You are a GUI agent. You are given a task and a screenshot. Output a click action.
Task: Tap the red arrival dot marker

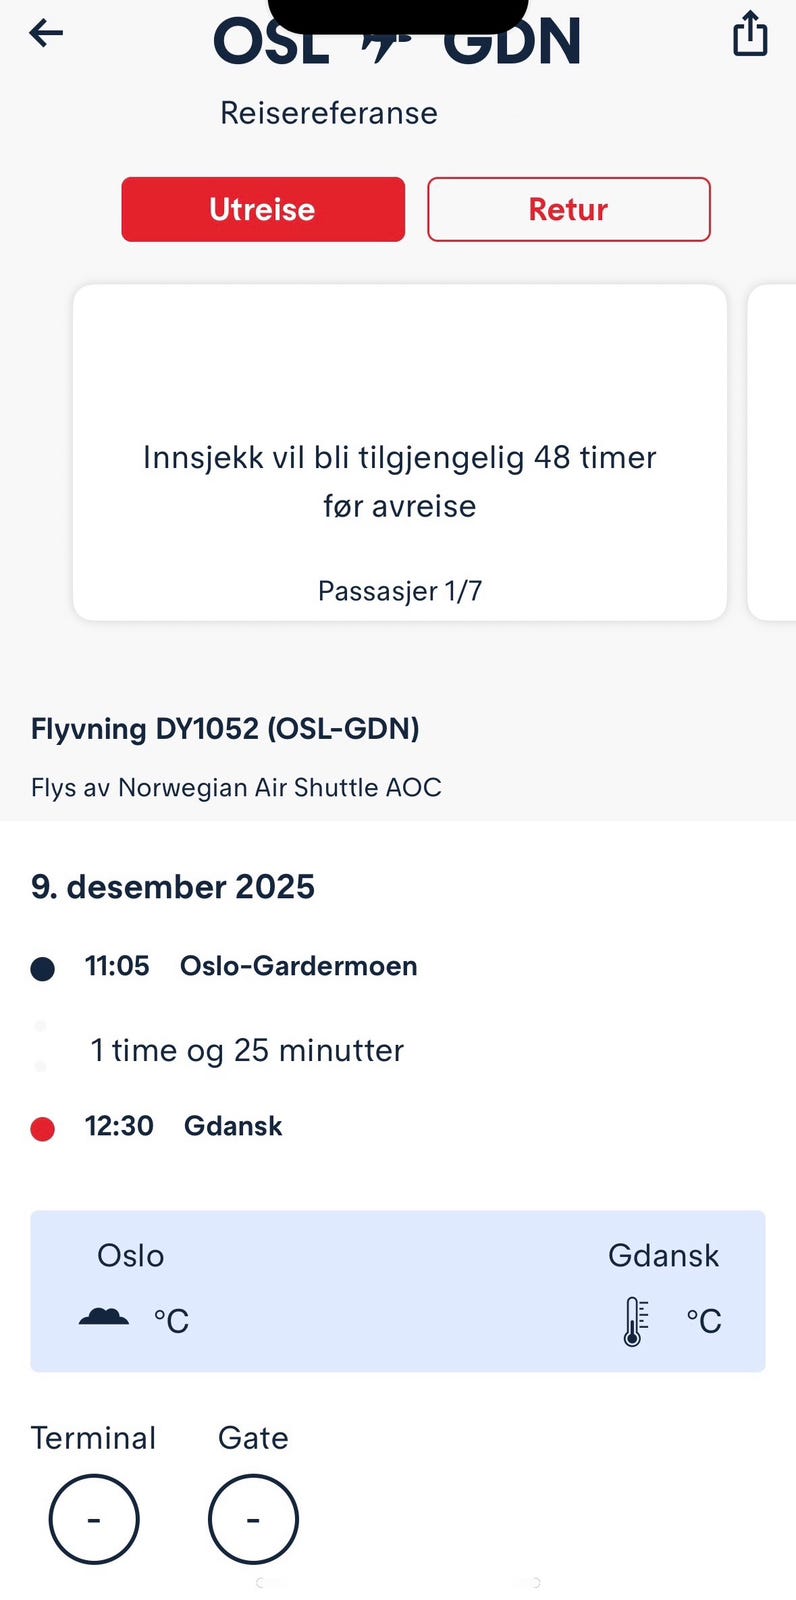[43, 1129]
